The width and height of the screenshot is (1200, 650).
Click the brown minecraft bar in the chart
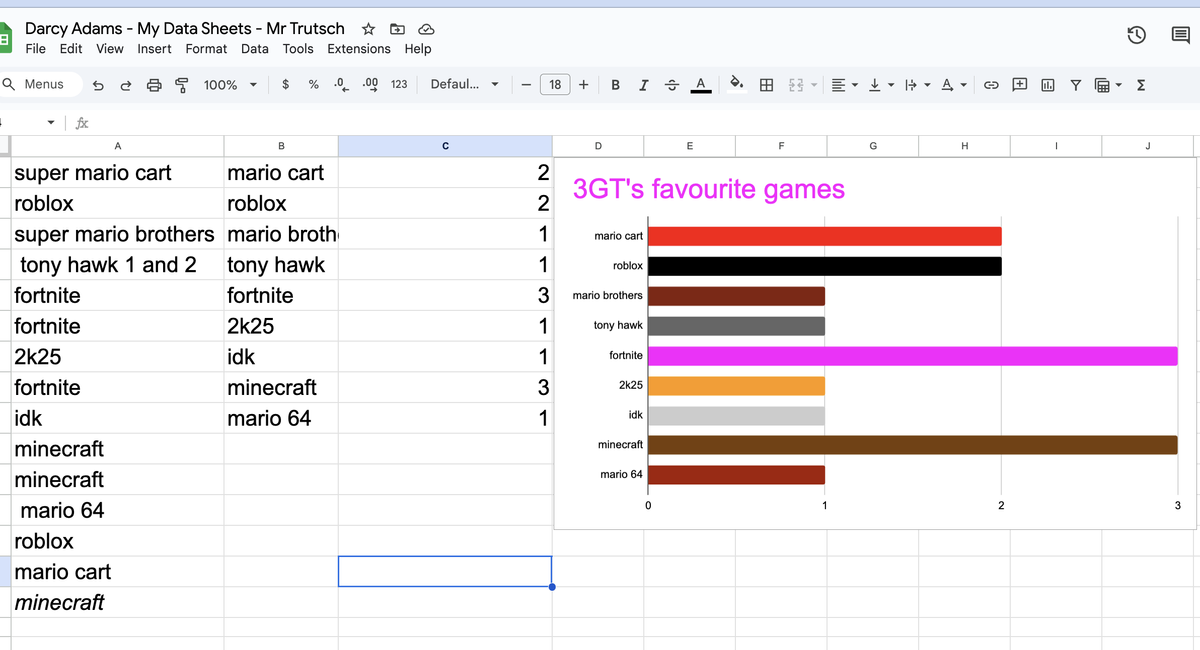tap(912, 444)
